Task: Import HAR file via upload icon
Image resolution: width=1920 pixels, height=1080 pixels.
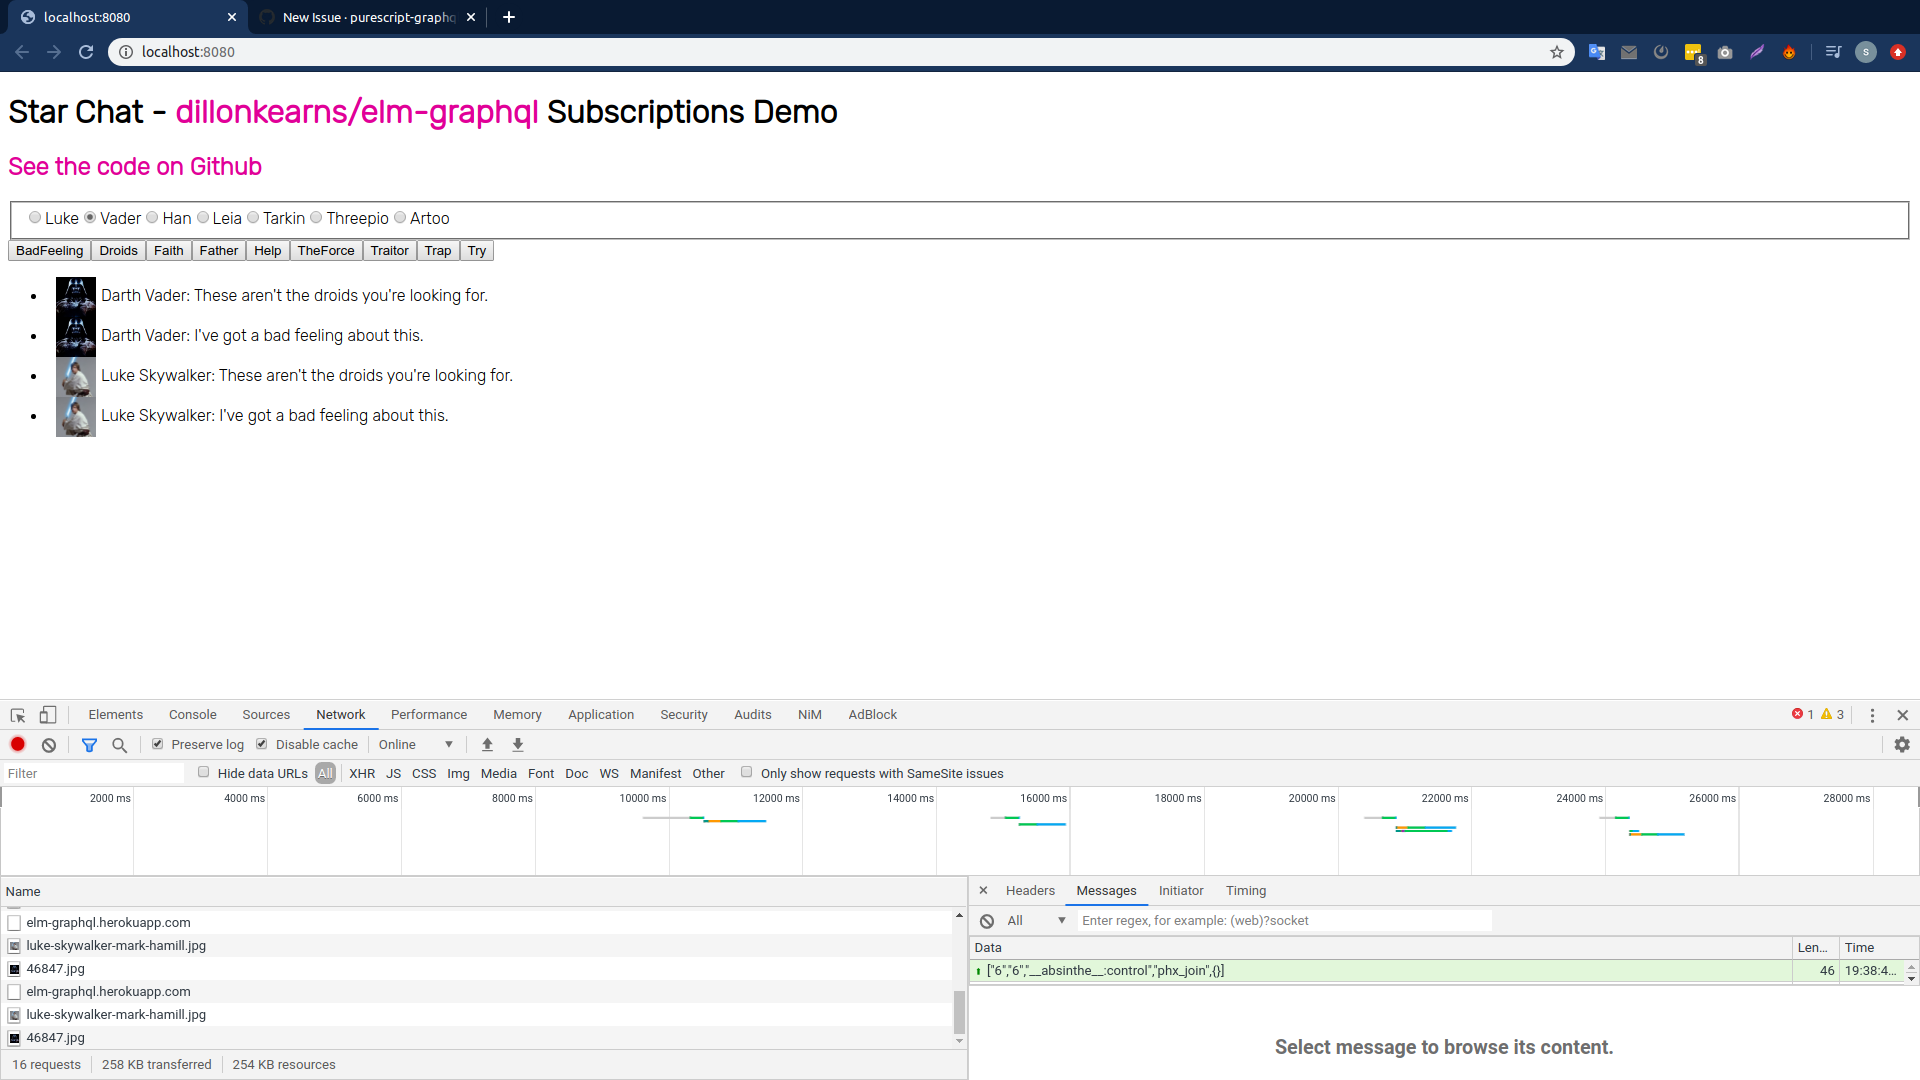Action: tap(487, 744)
